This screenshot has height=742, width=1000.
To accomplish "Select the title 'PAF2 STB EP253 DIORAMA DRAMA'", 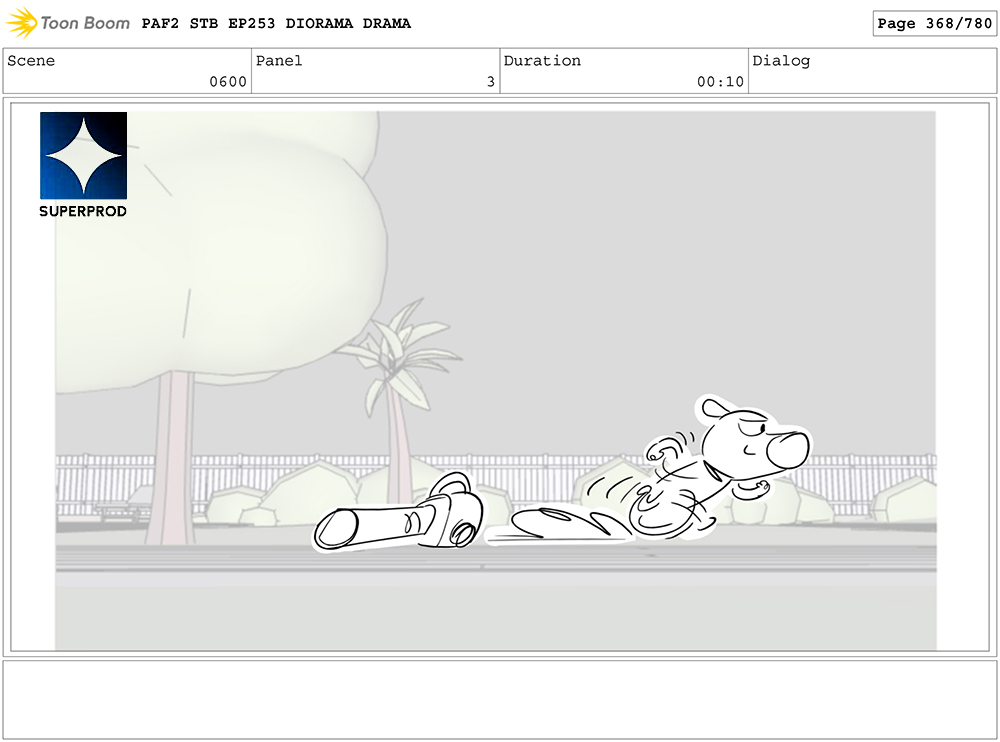I will [276, 24].
